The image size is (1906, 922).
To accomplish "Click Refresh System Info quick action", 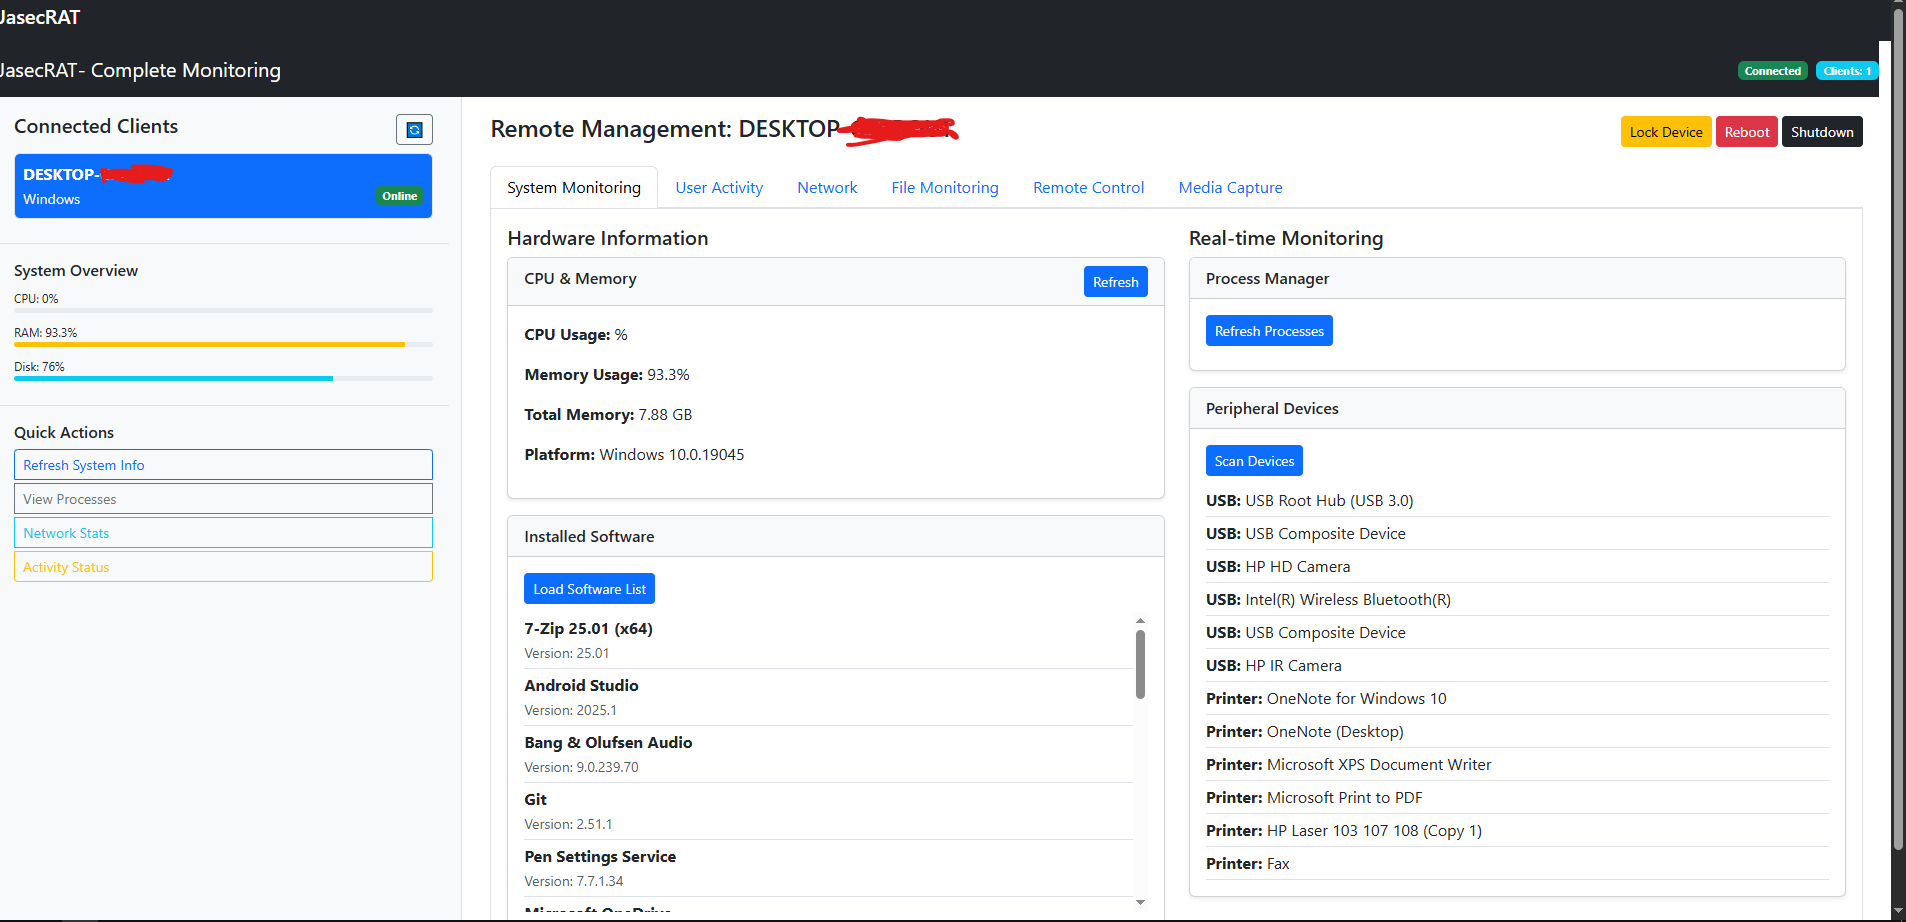I will point(222,464).
